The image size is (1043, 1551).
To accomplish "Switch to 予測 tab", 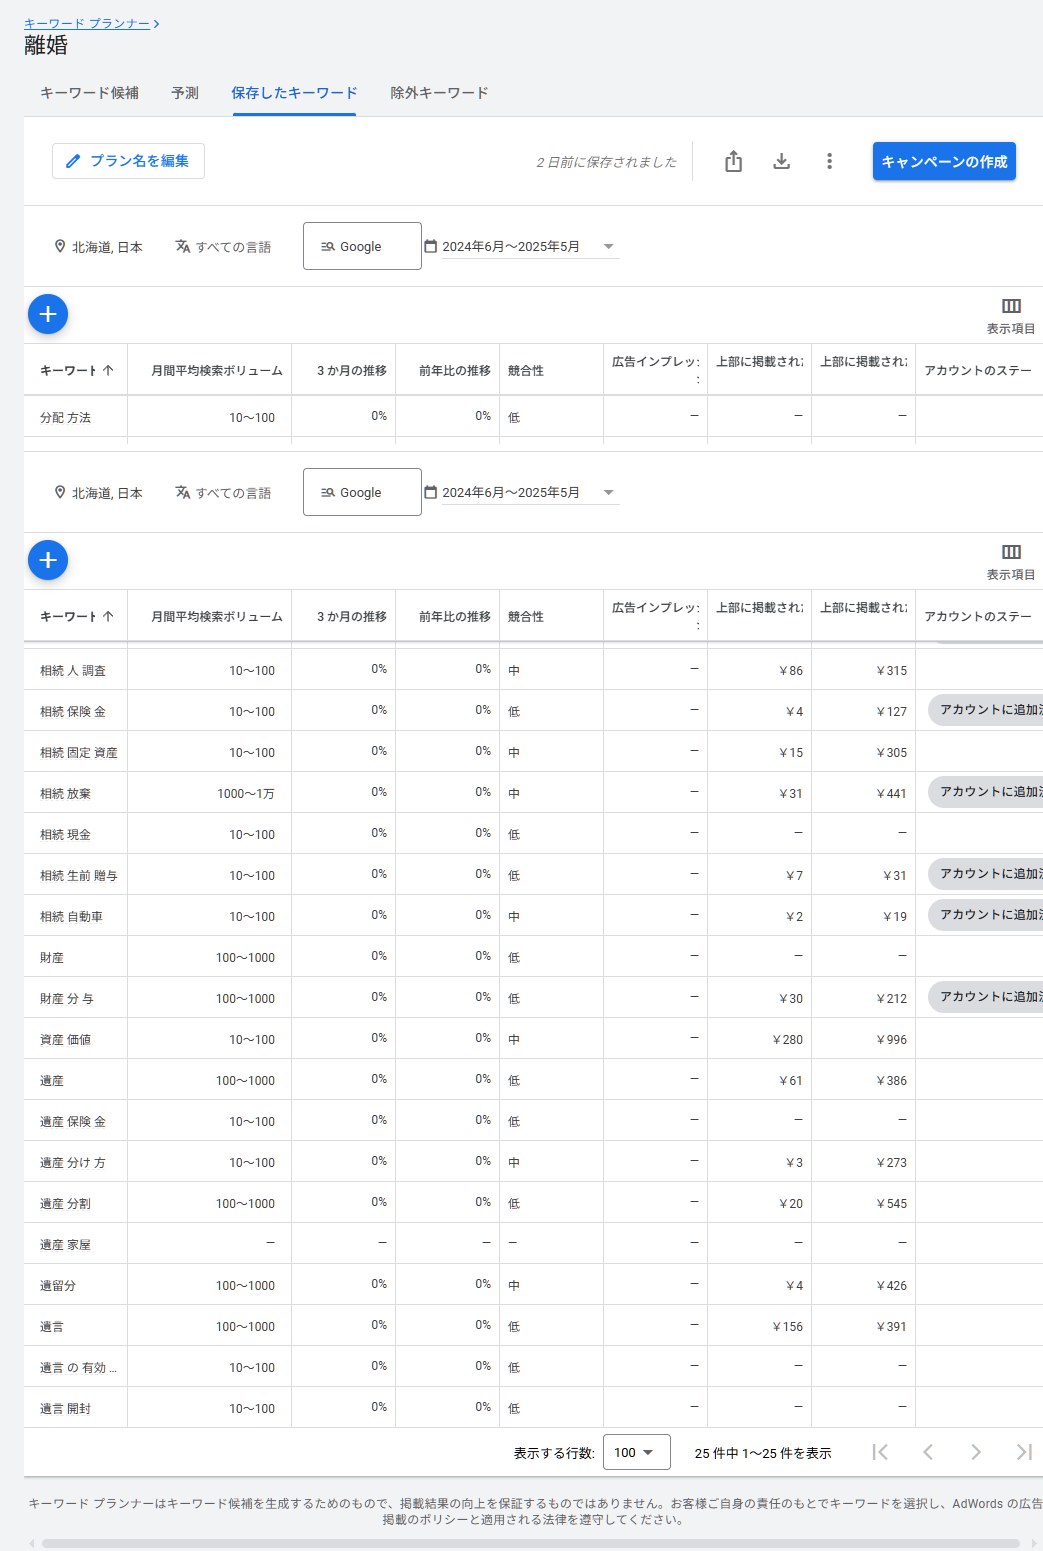I will pos(185,93).
